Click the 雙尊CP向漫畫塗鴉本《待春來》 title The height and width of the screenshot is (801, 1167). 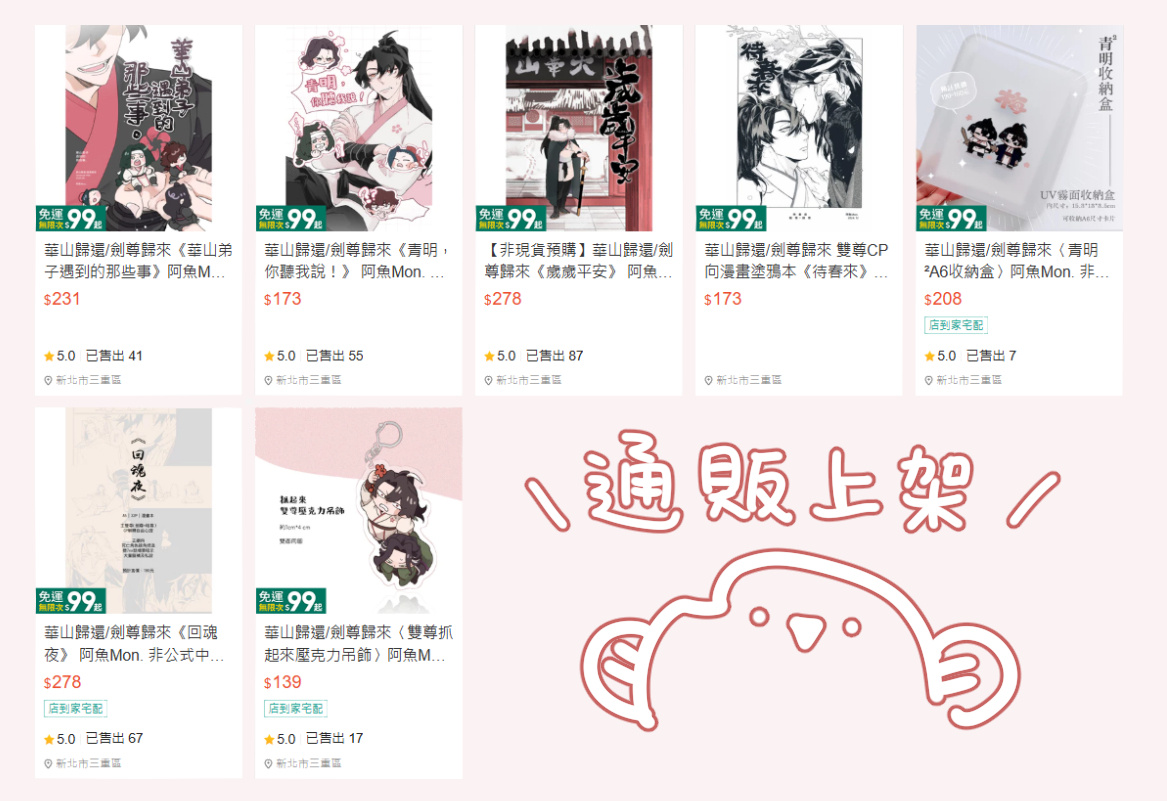(x=797, y=261)
